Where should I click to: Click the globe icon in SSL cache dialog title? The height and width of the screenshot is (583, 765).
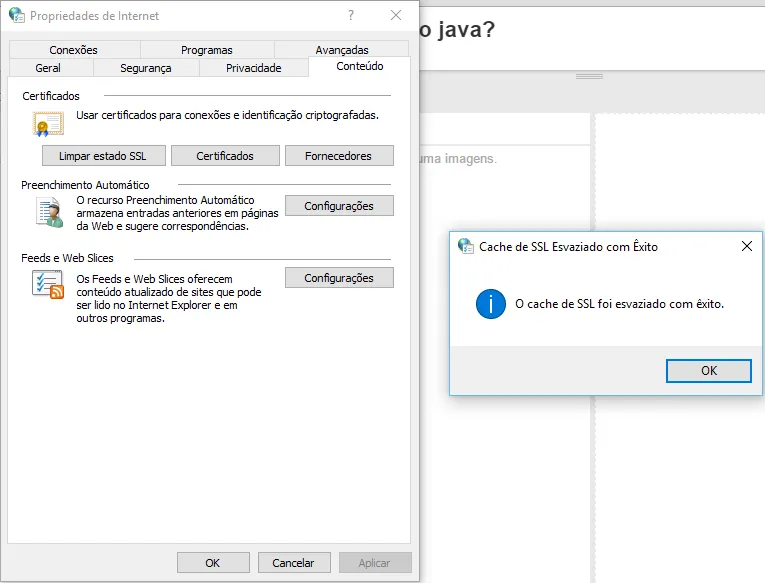click(465, 246)
